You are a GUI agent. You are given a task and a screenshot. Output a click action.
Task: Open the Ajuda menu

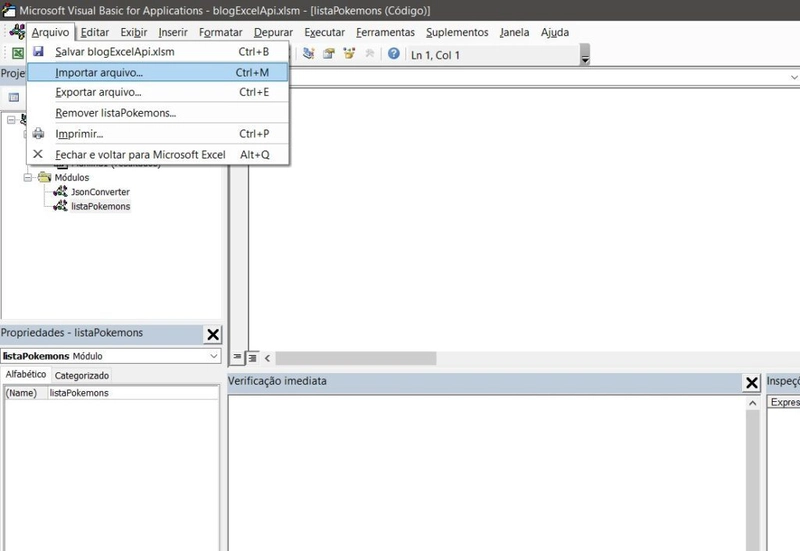[x=555, y=32]
